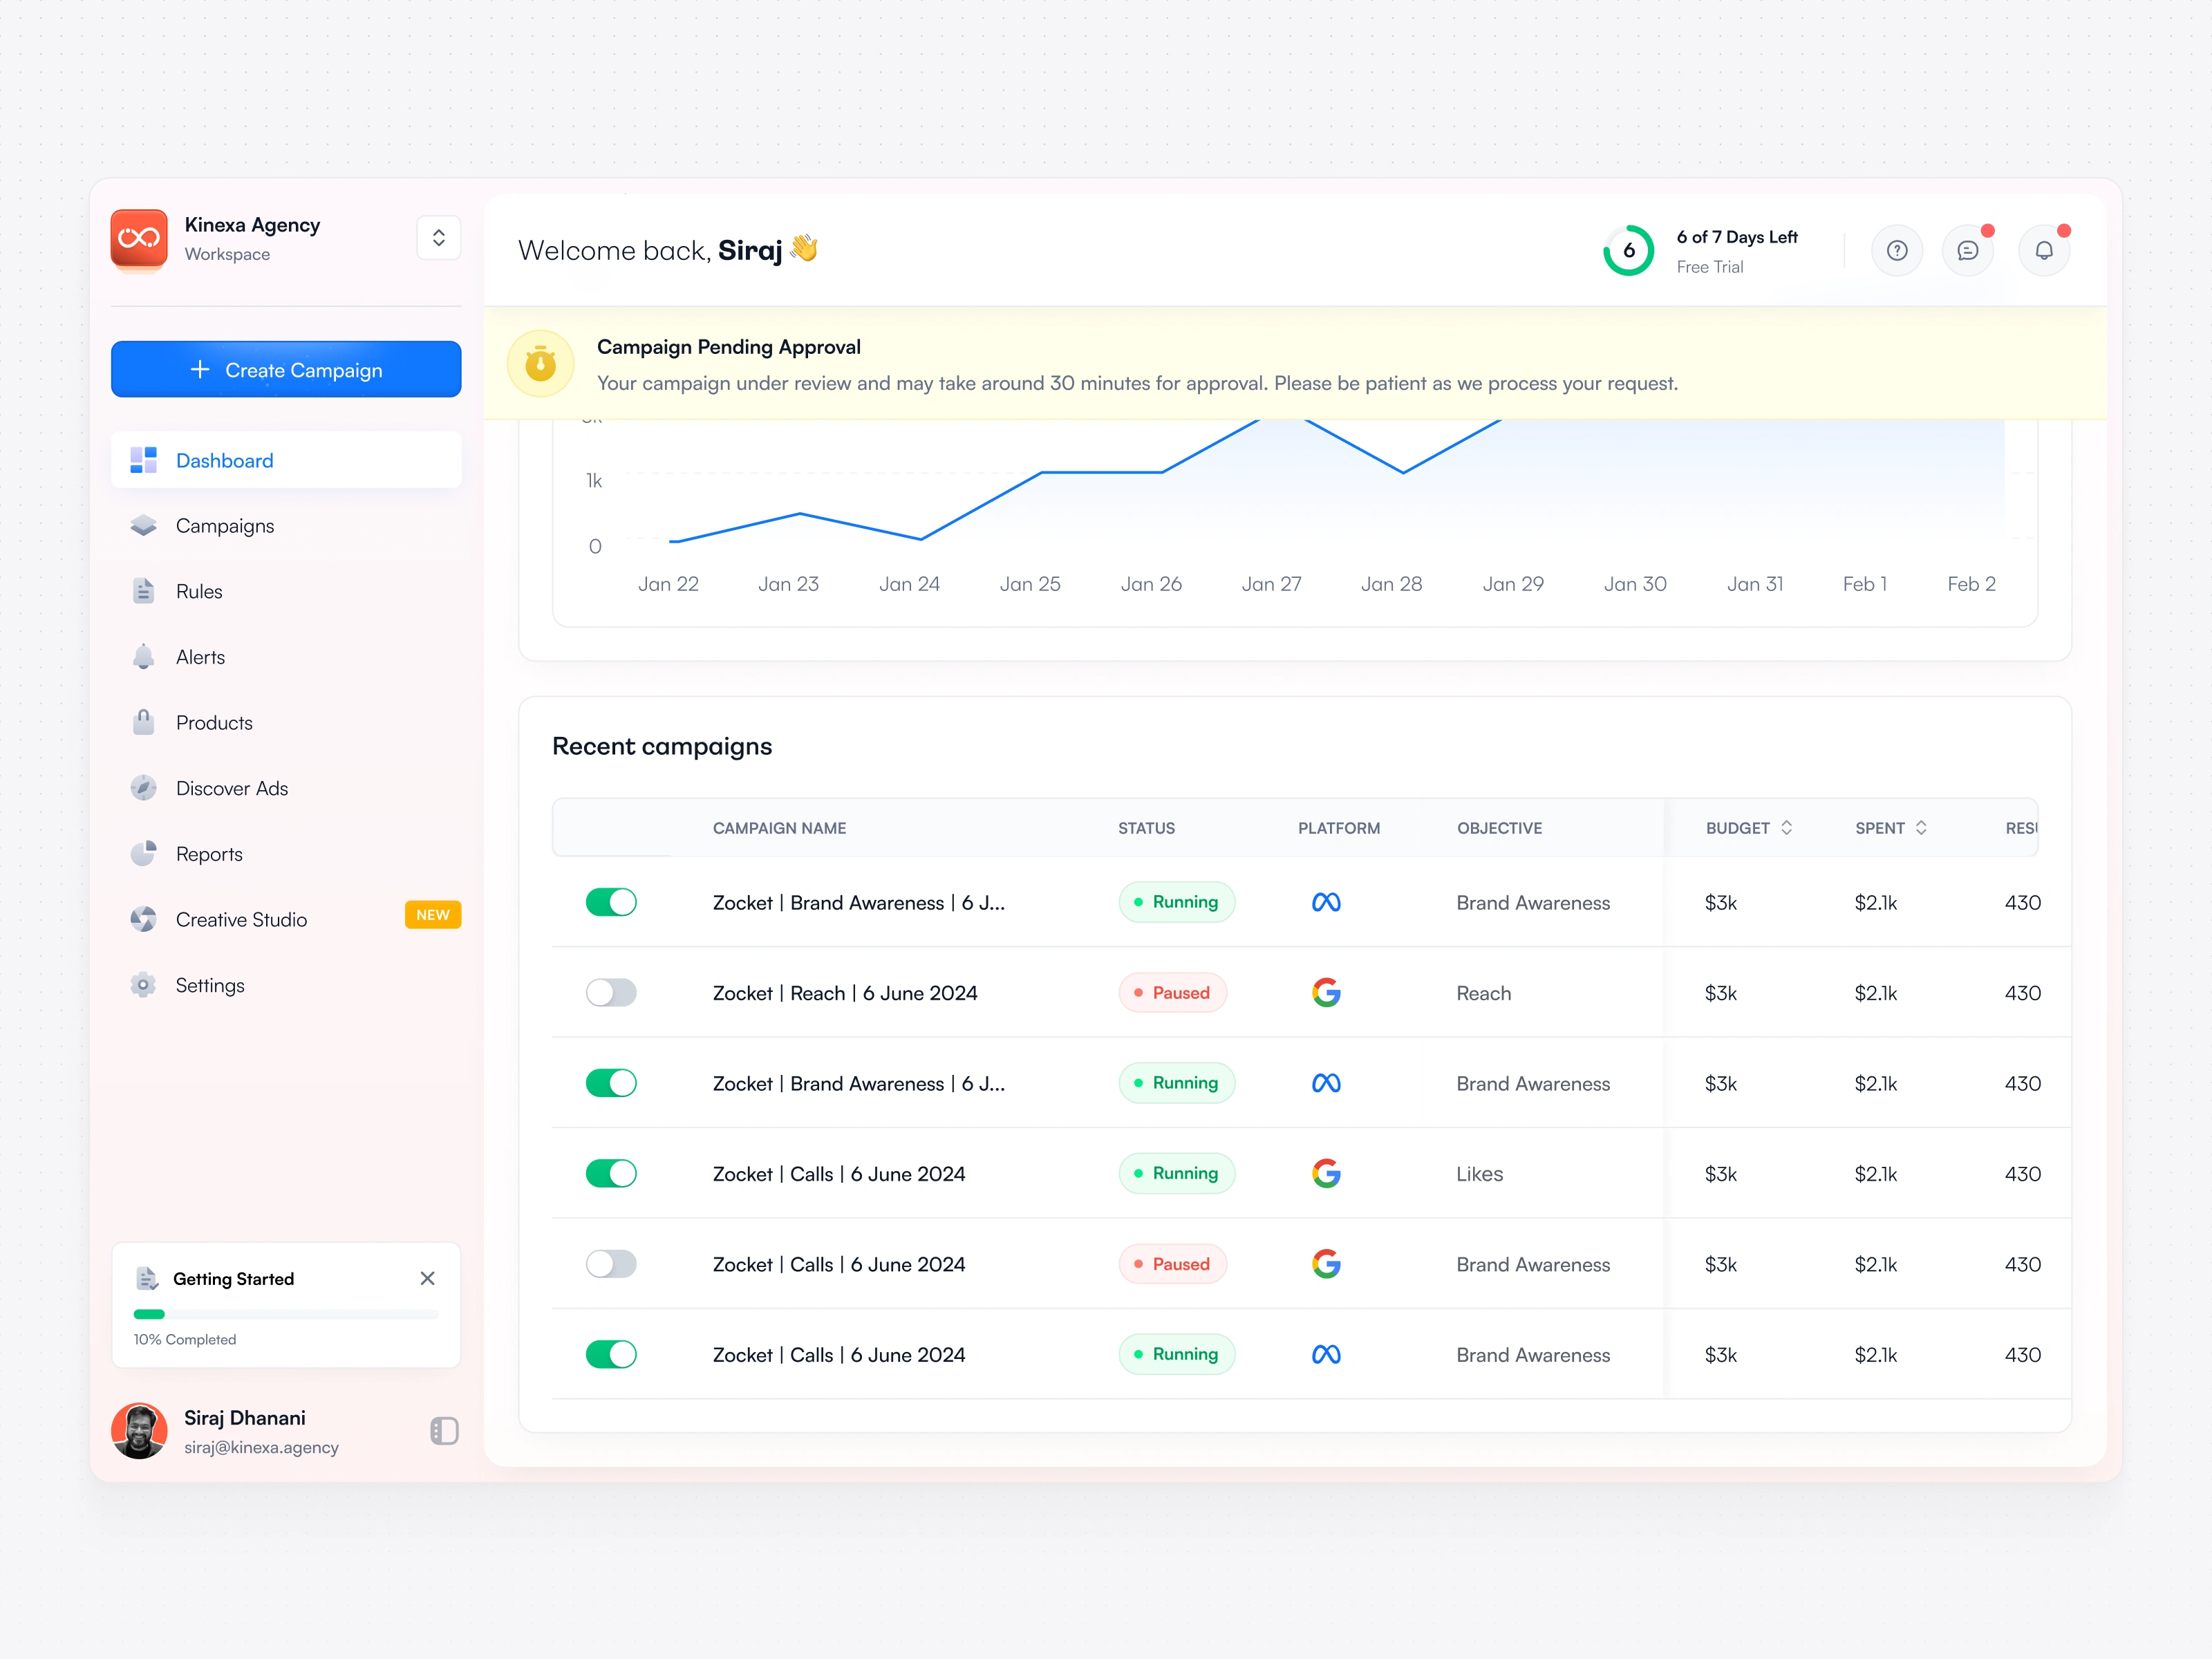This screenshot has height=1659, width=2212.
Task: Go to Creative Studio in sidebar
Action: coord(241,919)
